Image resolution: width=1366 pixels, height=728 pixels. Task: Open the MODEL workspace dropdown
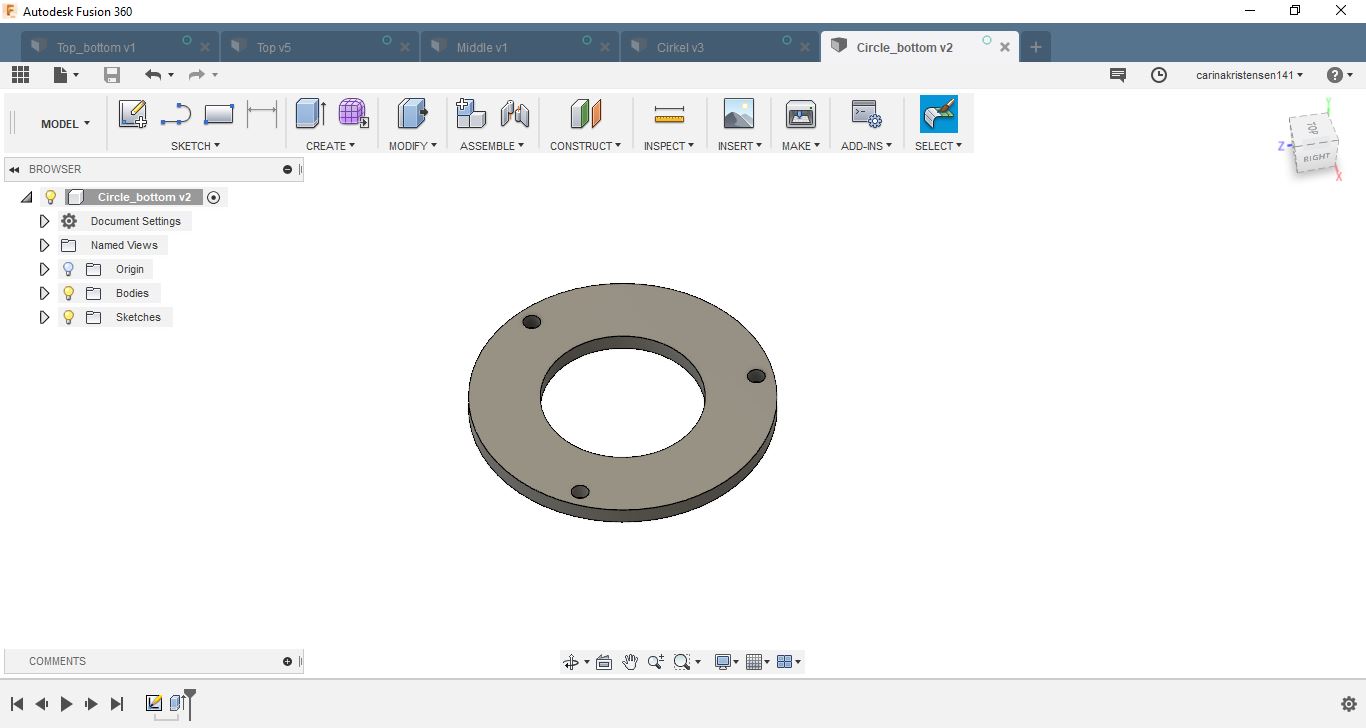tap(65, 124)
